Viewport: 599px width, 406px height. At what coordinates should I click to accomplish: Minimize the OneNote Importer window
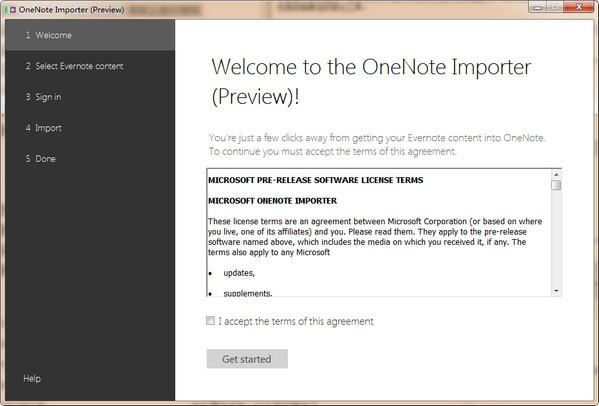point(537,6)
